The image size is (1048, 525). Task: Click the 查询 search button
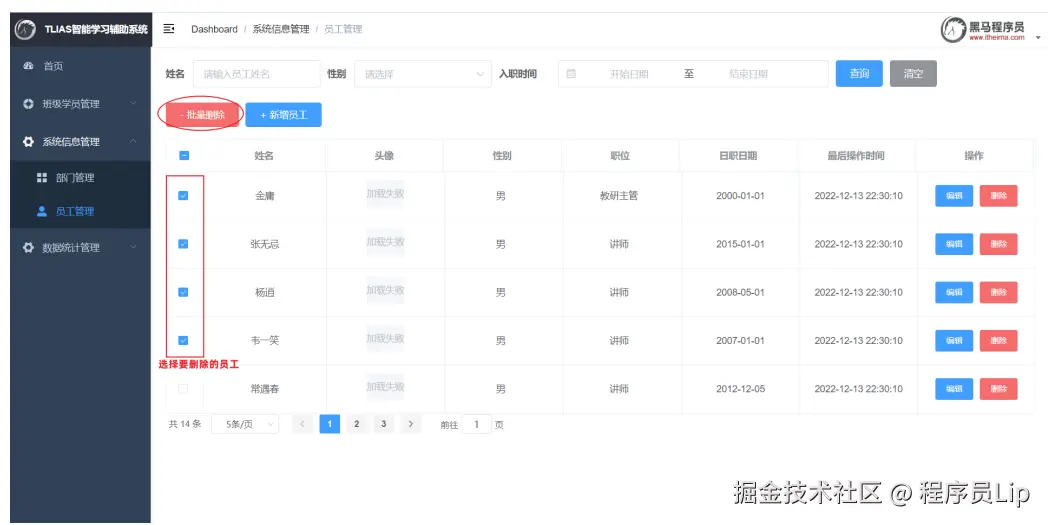coord(859,74)
